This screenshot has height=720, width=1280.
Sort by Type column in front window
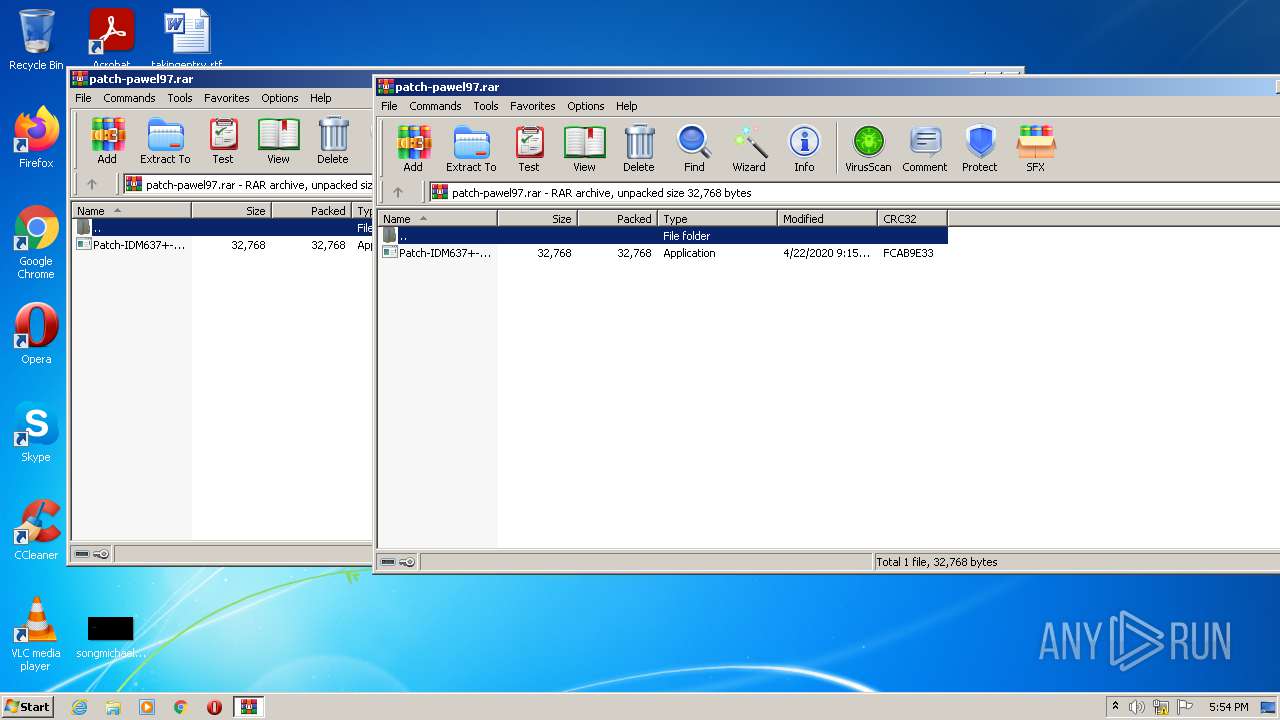tap(717, 218)
